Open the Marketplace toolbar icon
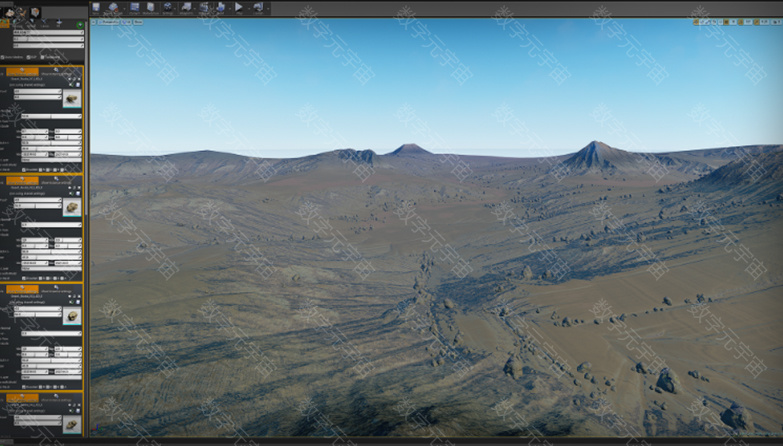The width and height of the screenshot is (783, 446). [151, 7]
